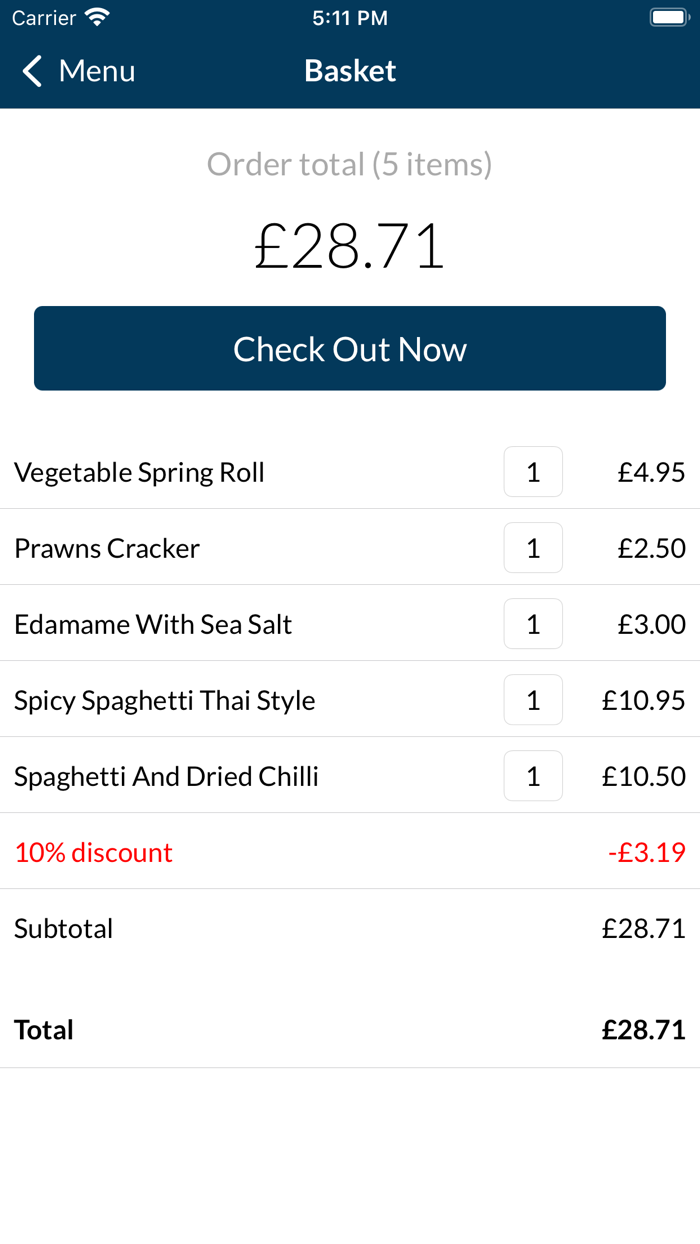700x1244 pixels.
Task: Tap Spaghetti And Dried Chilli item
Action: point(166,776)
